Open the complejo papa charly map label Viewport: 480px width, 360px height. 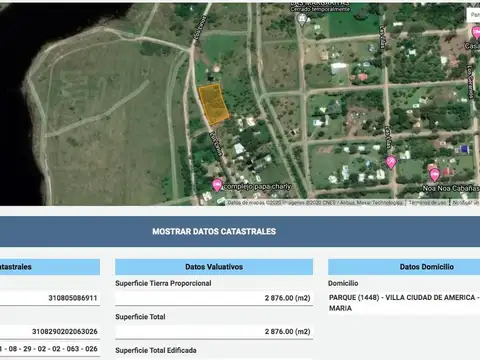point(257,186)
